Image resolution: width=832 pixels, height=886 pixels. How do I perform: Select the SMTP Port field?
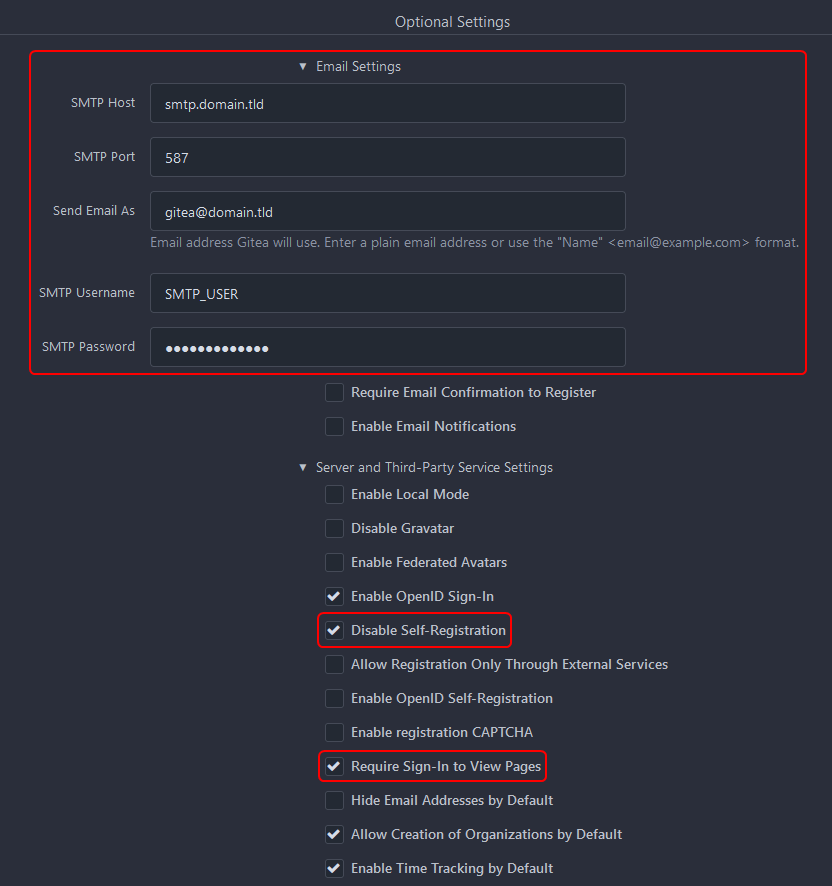click(x=387, y=157)
